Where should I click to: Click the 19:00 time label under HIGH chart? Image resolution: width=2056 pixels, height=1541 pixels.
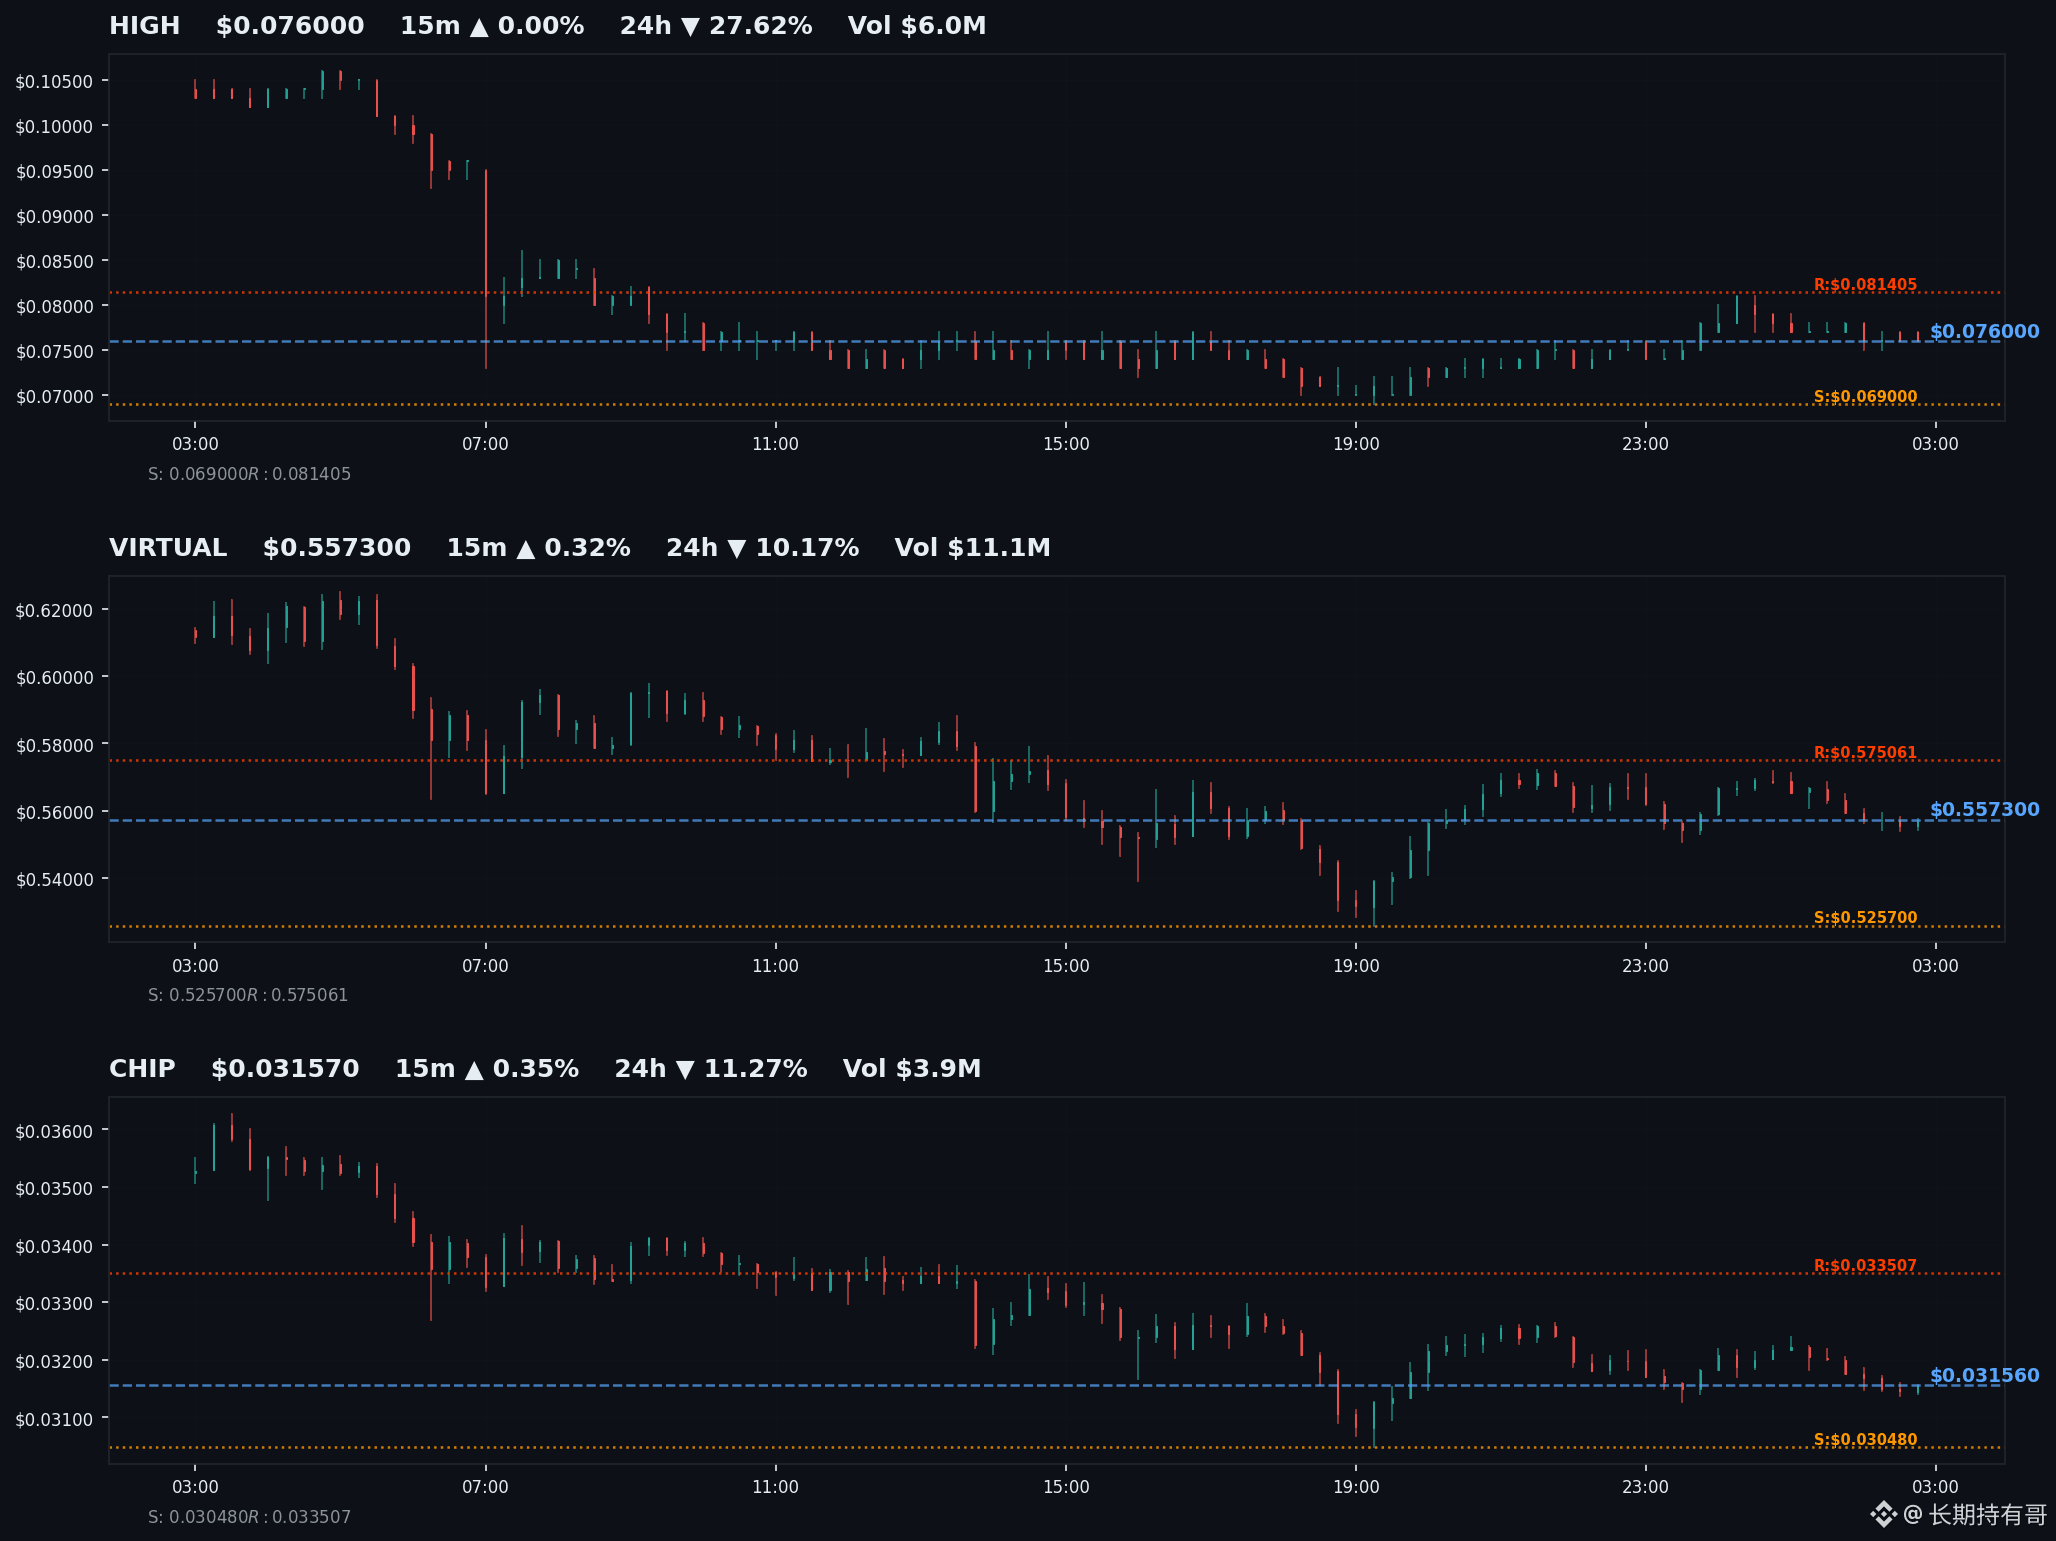(1356, 444)
